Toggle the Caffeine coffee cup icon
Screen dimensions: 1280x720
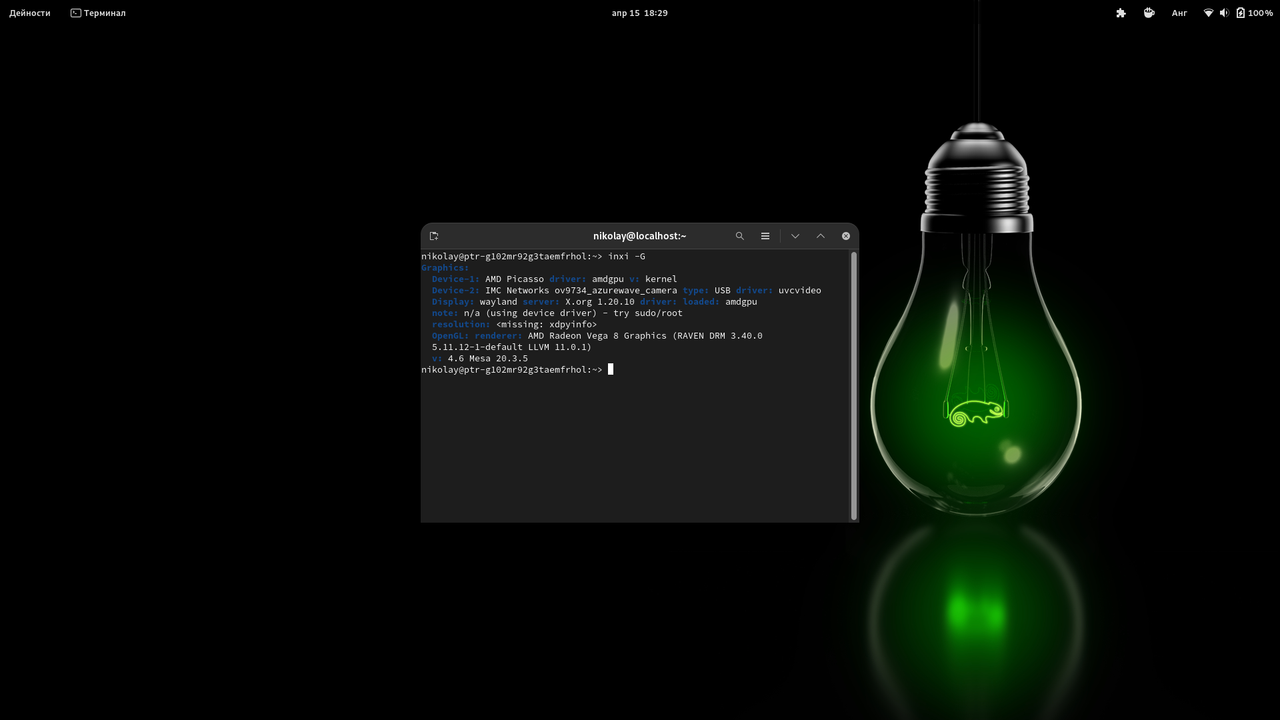1150,13
